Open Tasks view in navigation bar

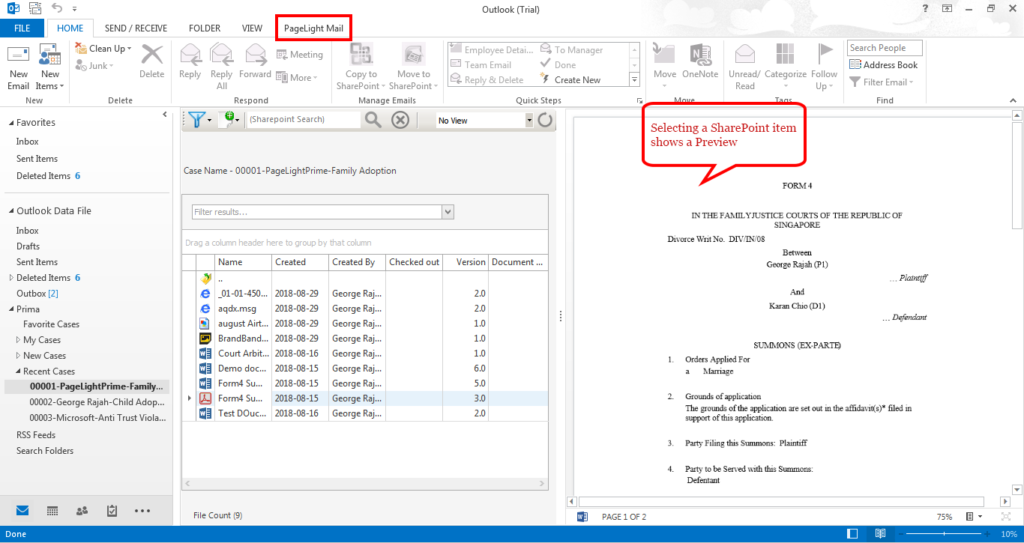112,511
